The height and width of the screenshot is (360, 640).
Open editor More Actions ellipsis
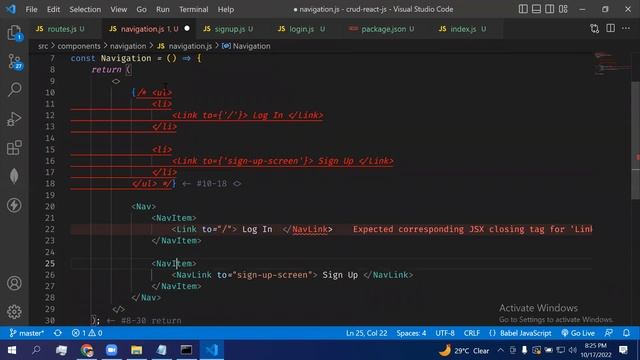click(626, 29)
